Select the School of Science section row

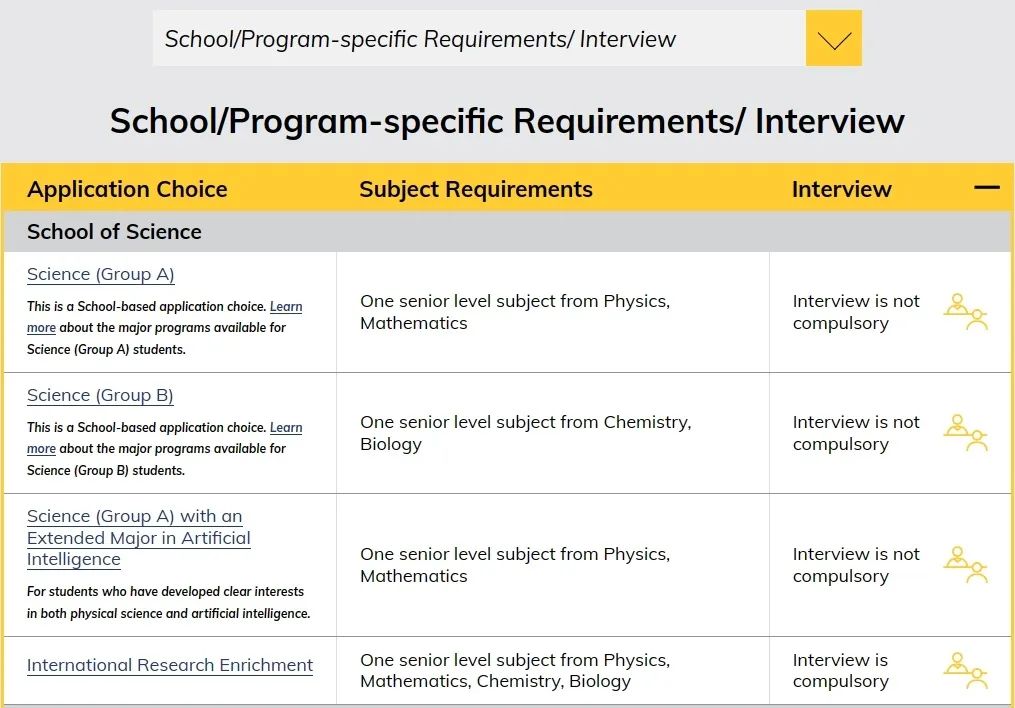coord(508,232)
